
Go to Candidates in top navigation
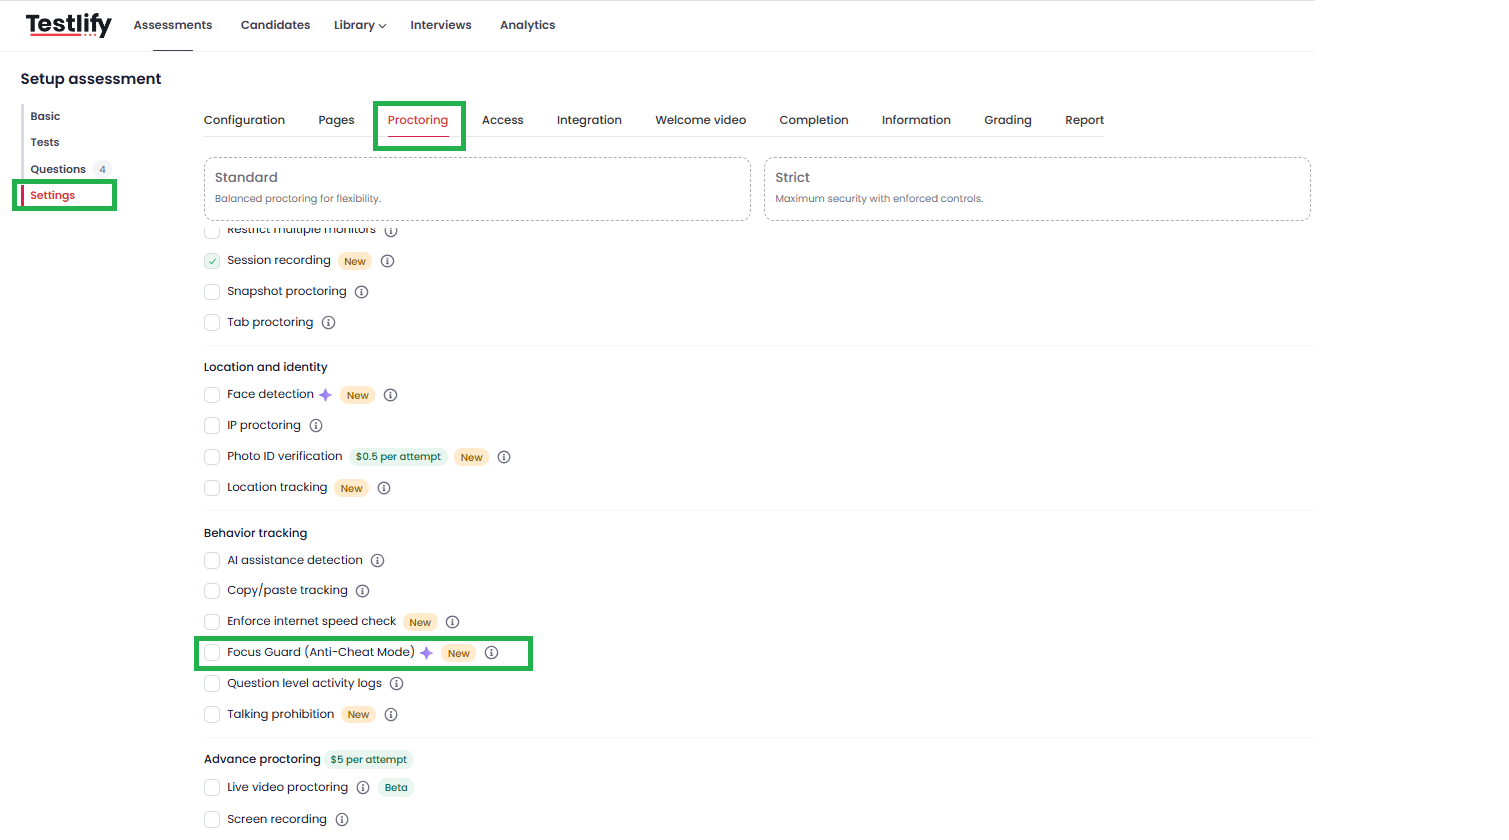pos(275,25)
